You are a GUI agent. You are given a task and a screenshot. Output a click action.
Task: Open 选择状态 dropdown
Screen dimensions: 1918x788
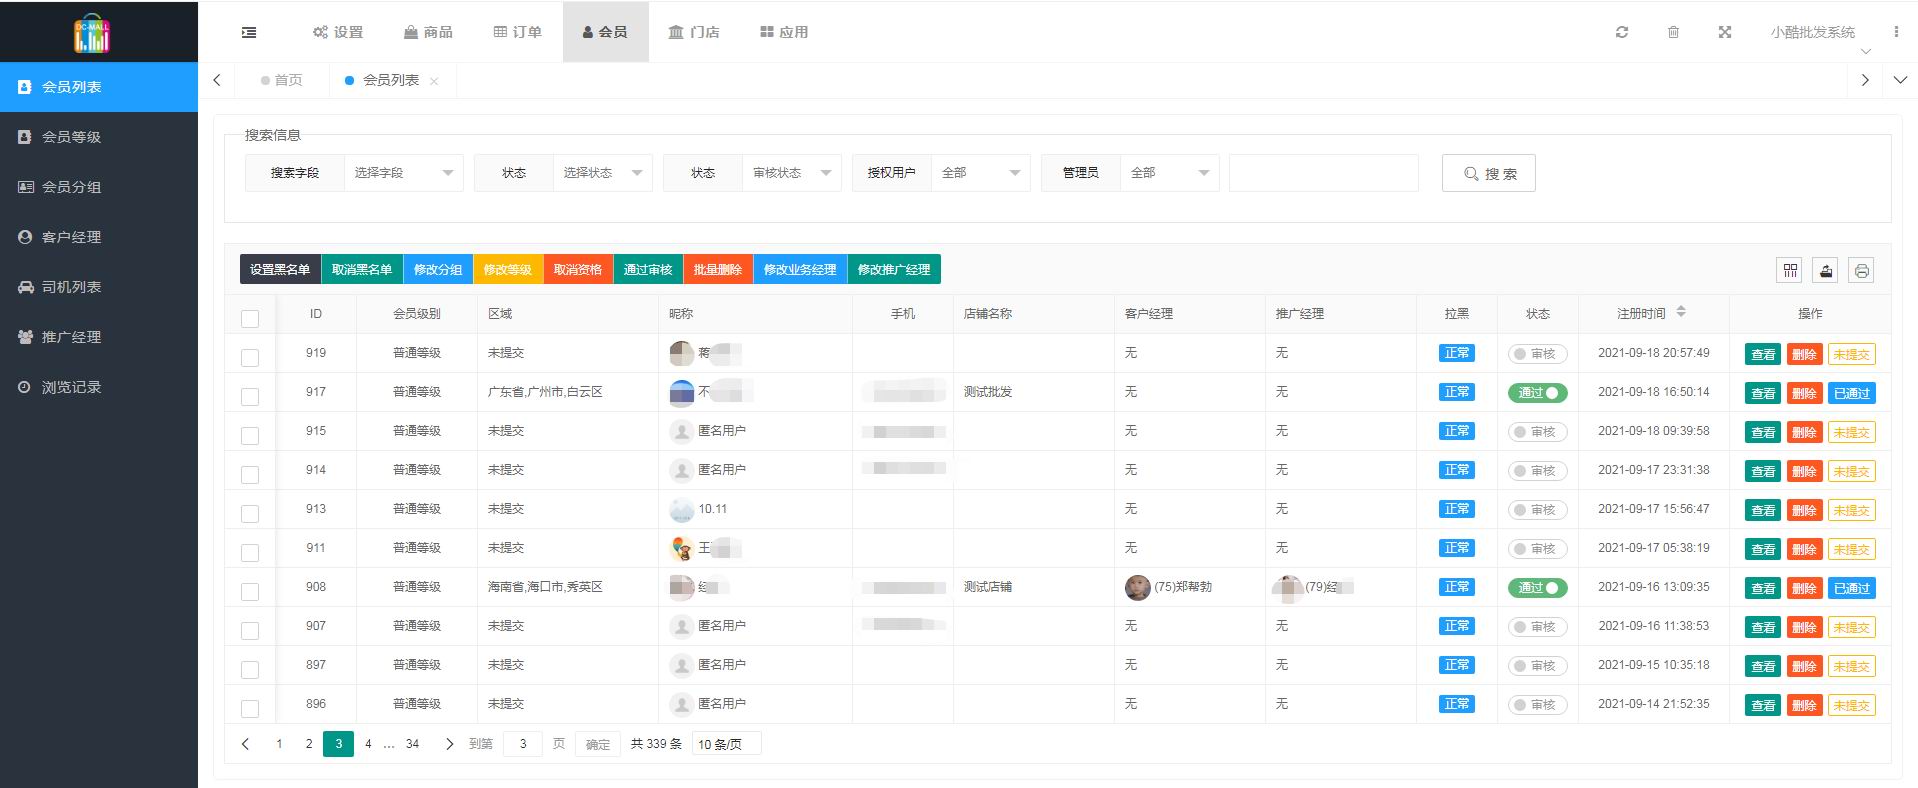pyautogui.click(x=602, y=173)
